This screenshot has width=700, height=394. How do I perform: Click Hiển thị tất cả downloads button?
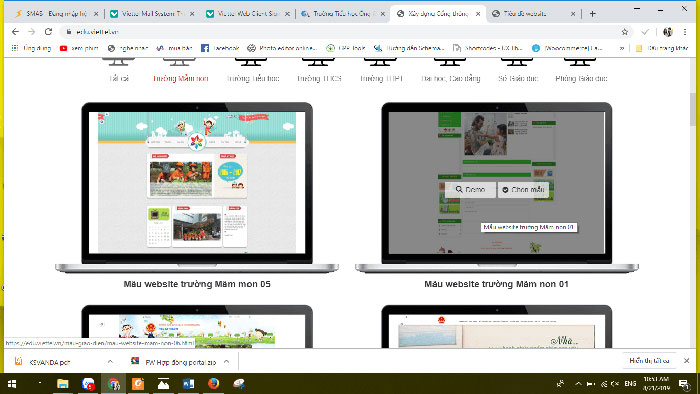point(649,361)
